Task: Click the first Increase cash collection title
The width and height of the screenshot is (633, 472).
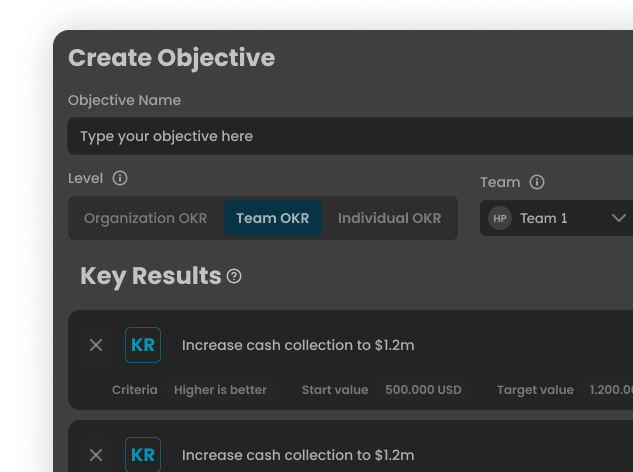Action: [298, 345]
